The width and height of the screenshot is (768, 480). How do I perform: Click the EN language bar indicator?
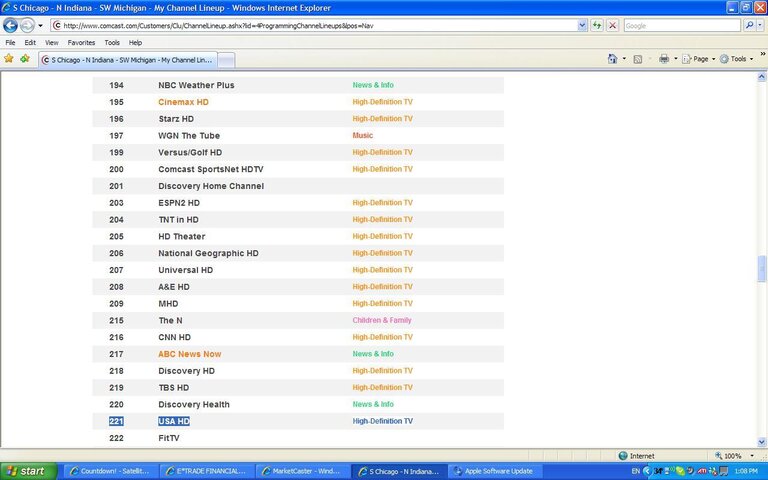(x=635, y=471)
